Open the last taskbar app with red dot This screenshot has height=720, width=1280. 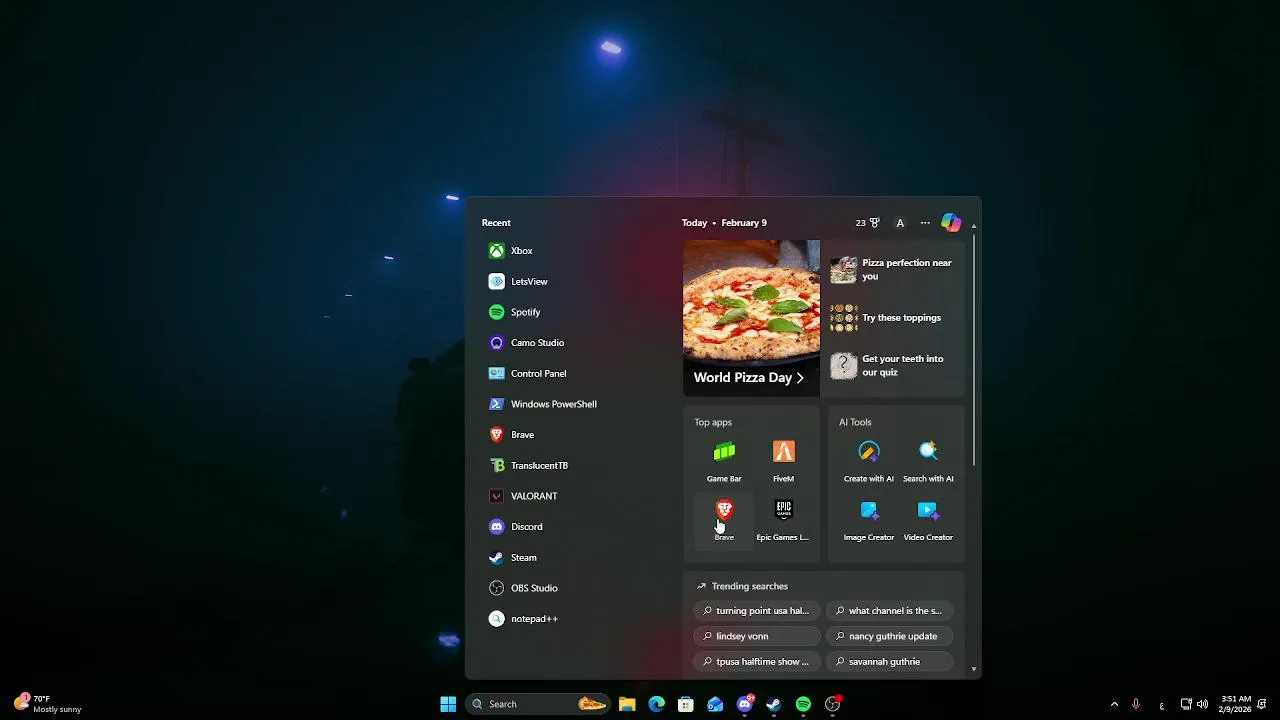[x=833, y=704]
